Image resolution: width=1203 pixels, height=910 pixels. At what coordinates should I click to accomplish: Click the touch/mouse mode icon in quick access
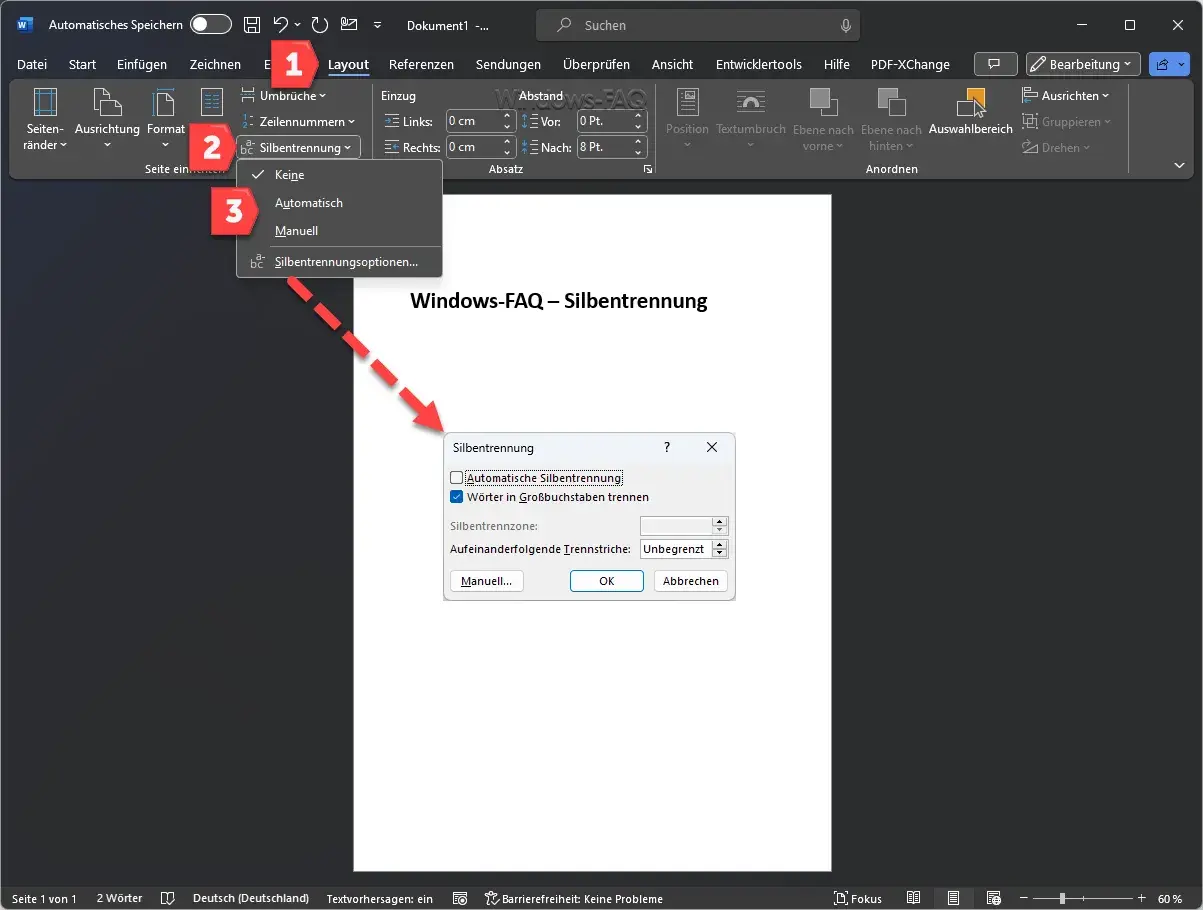tap(349, 25)
